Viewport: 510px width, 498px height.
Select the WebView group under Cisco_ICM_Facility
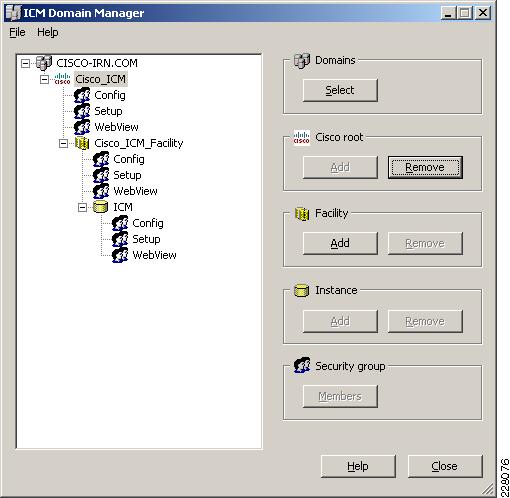coord(135,191)
